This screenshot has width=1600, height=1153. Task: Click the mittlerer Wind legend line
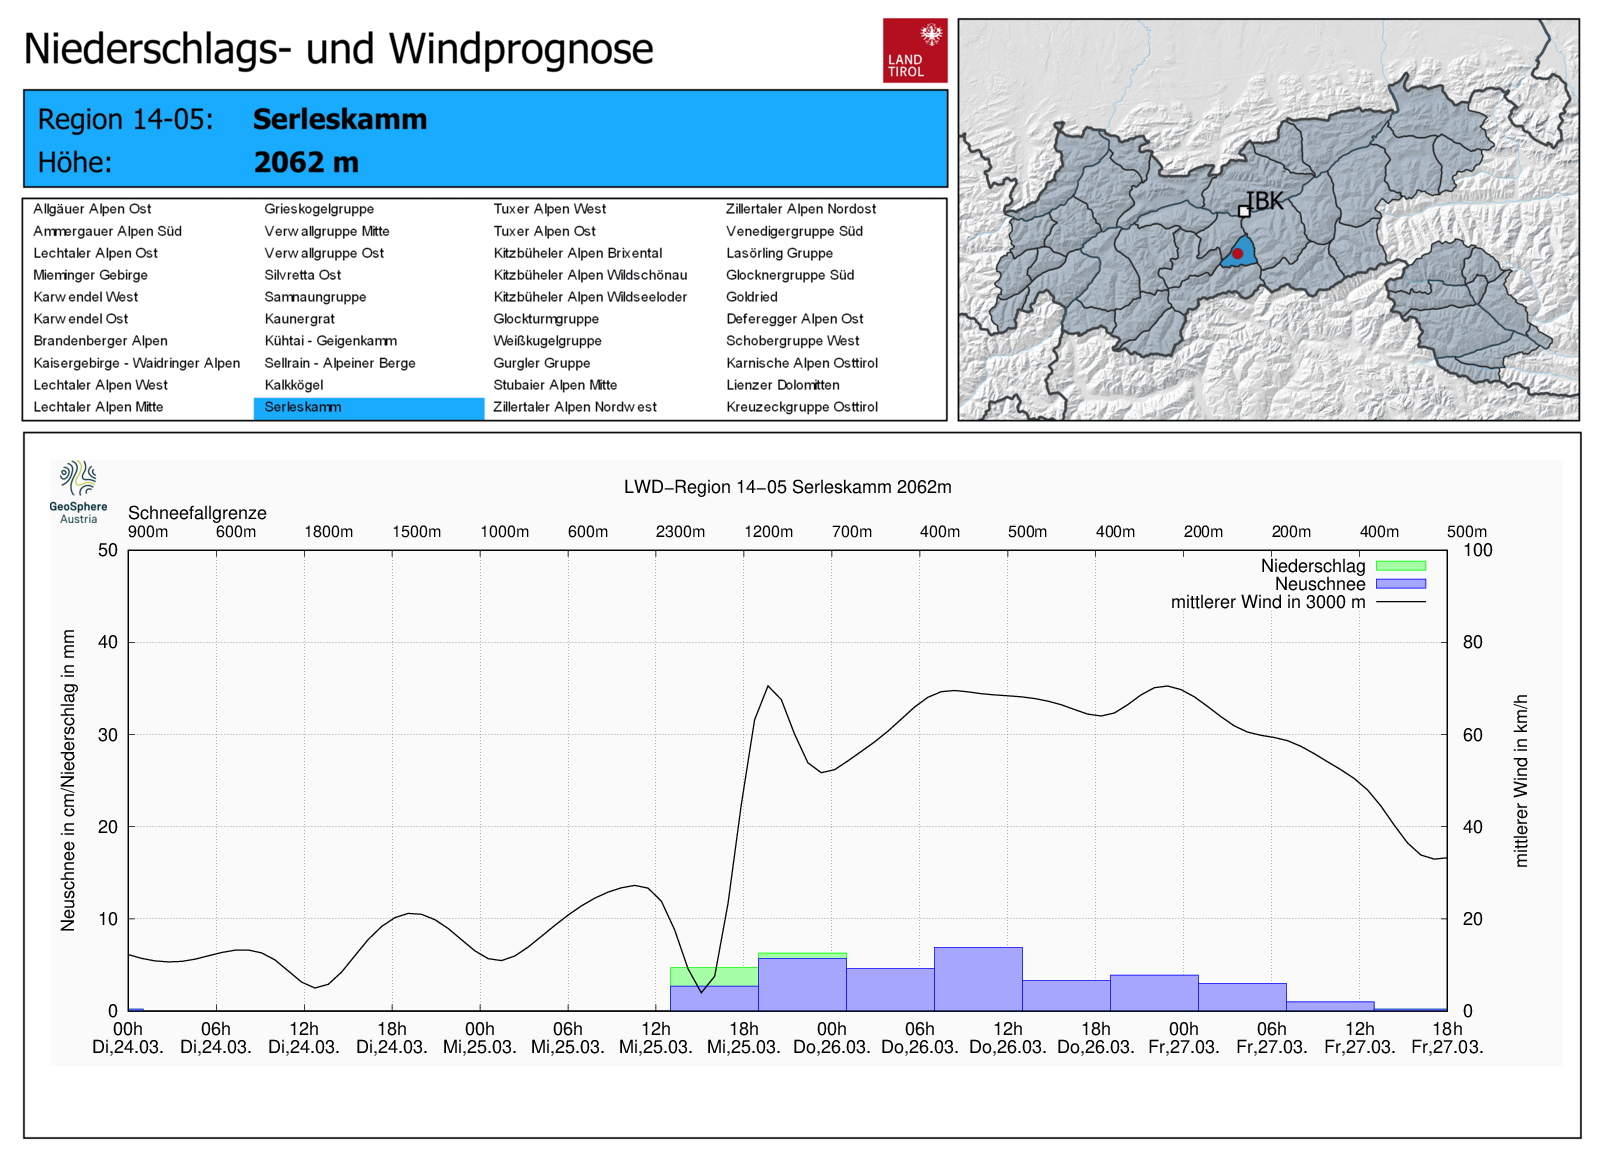pos(1400,602)
